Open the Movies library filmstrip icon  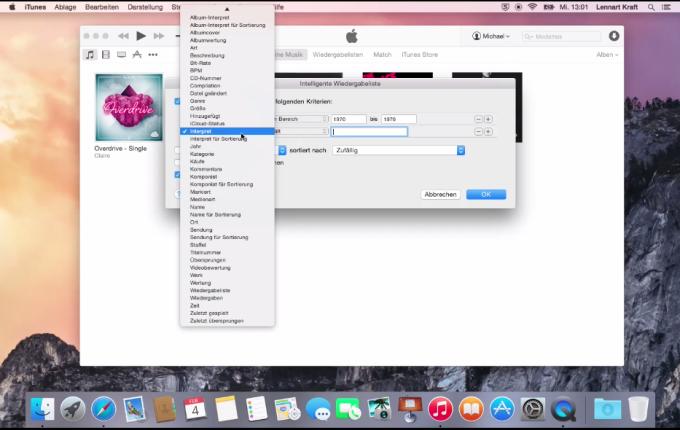pos(105,55)
